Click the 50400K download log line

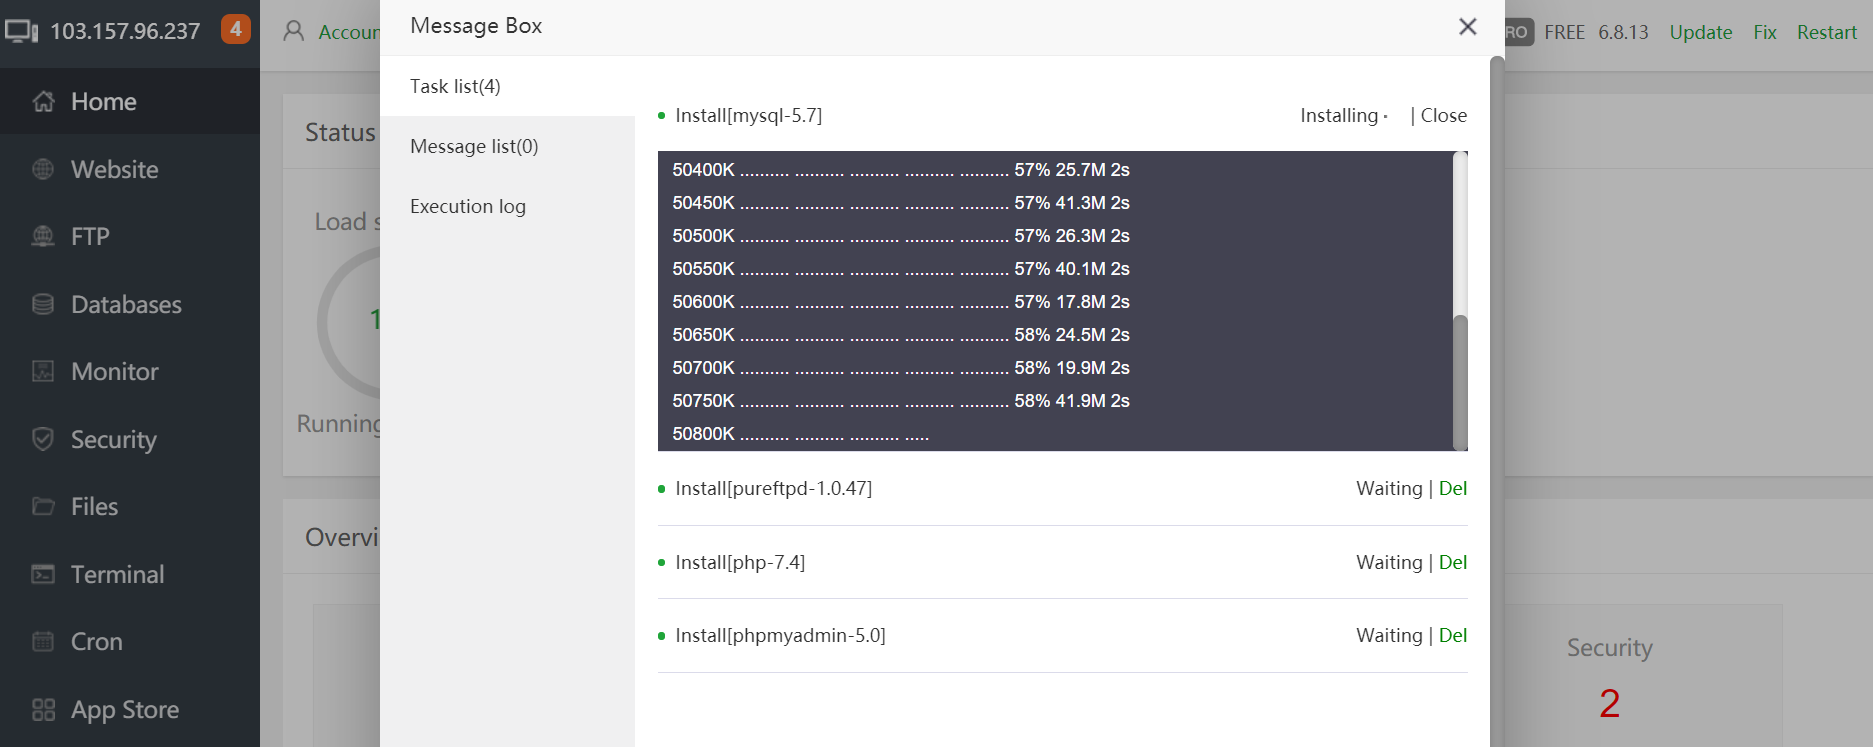click(x=901, y=170)
